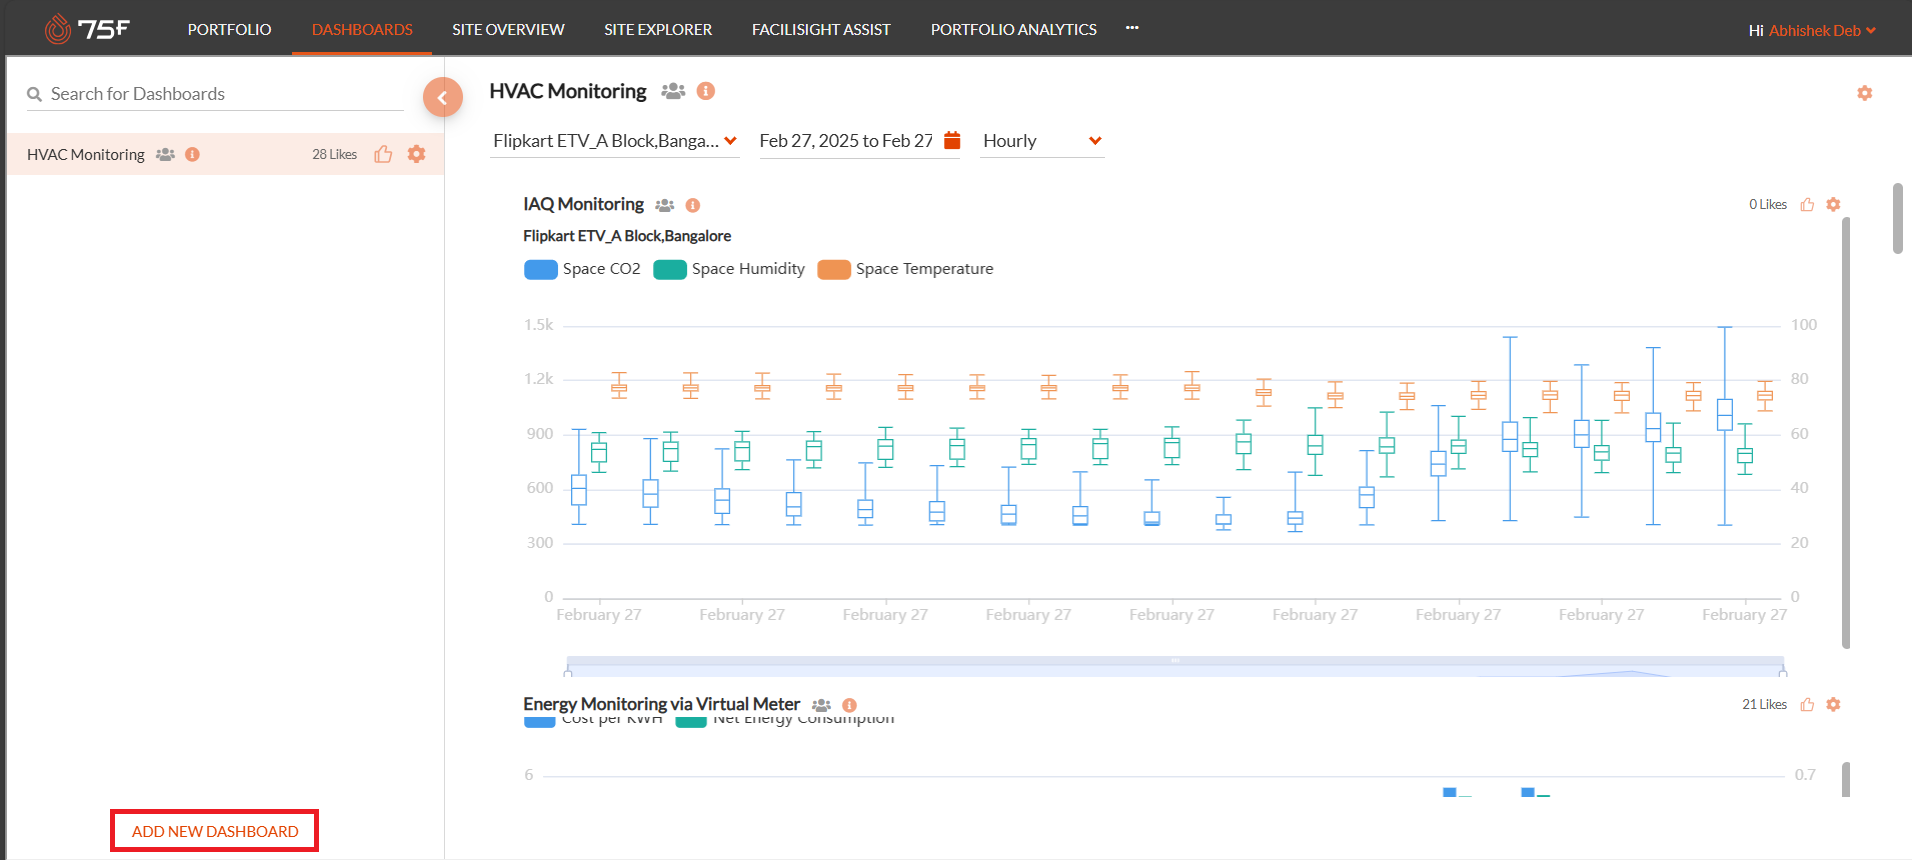Open the Hourly interval dropdown

[x=1042, y=141]
